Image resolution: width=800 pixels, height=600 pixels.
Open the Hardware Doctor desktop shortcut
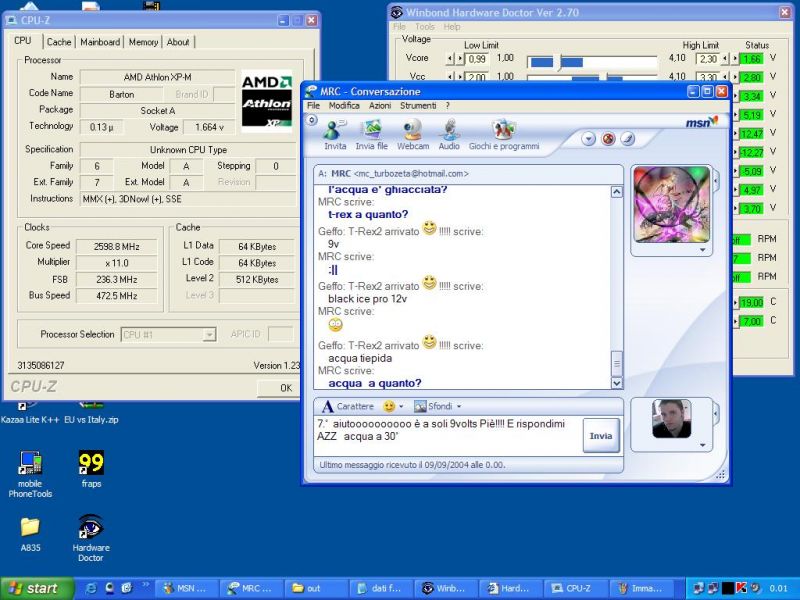point(91,538)
